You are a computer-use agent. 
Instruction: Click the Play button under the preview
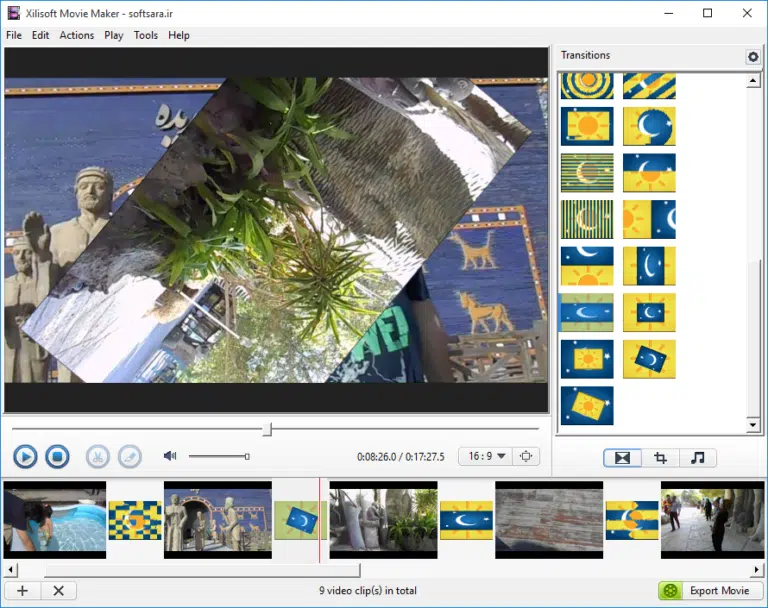[x=25, y=457]
